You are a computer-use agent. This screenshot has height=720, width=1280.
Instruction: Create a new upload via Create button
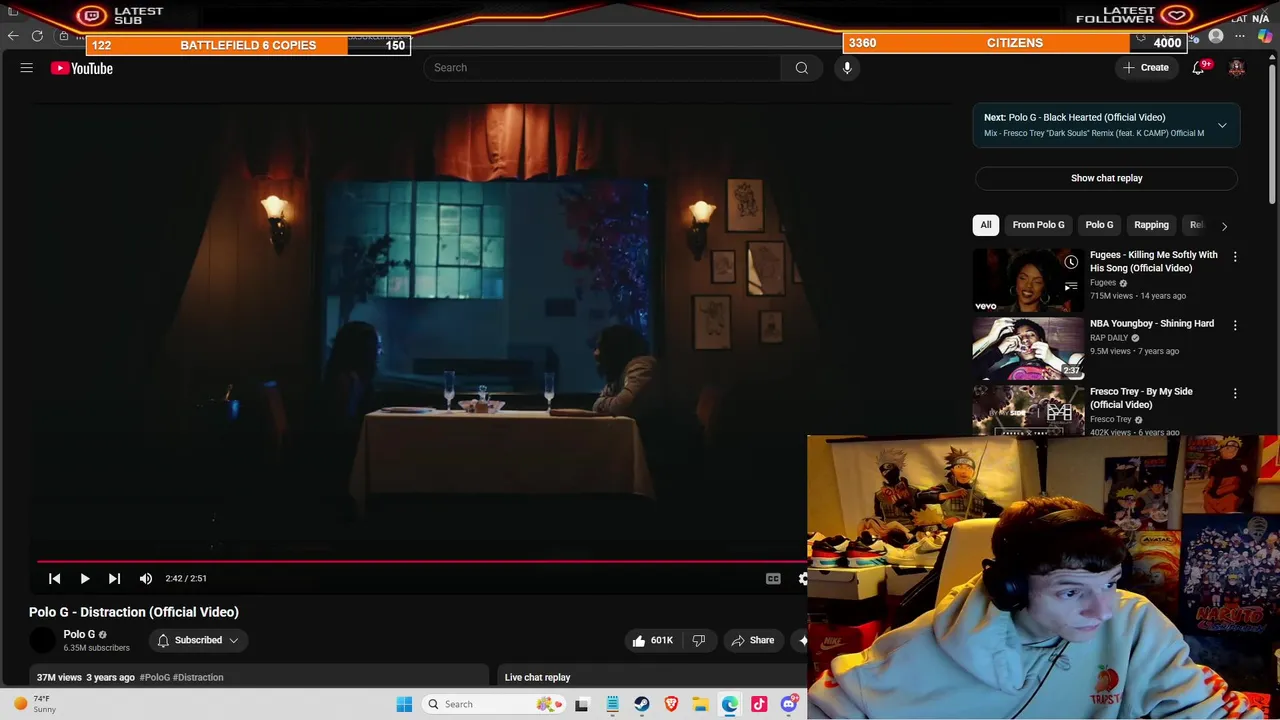1146,68
